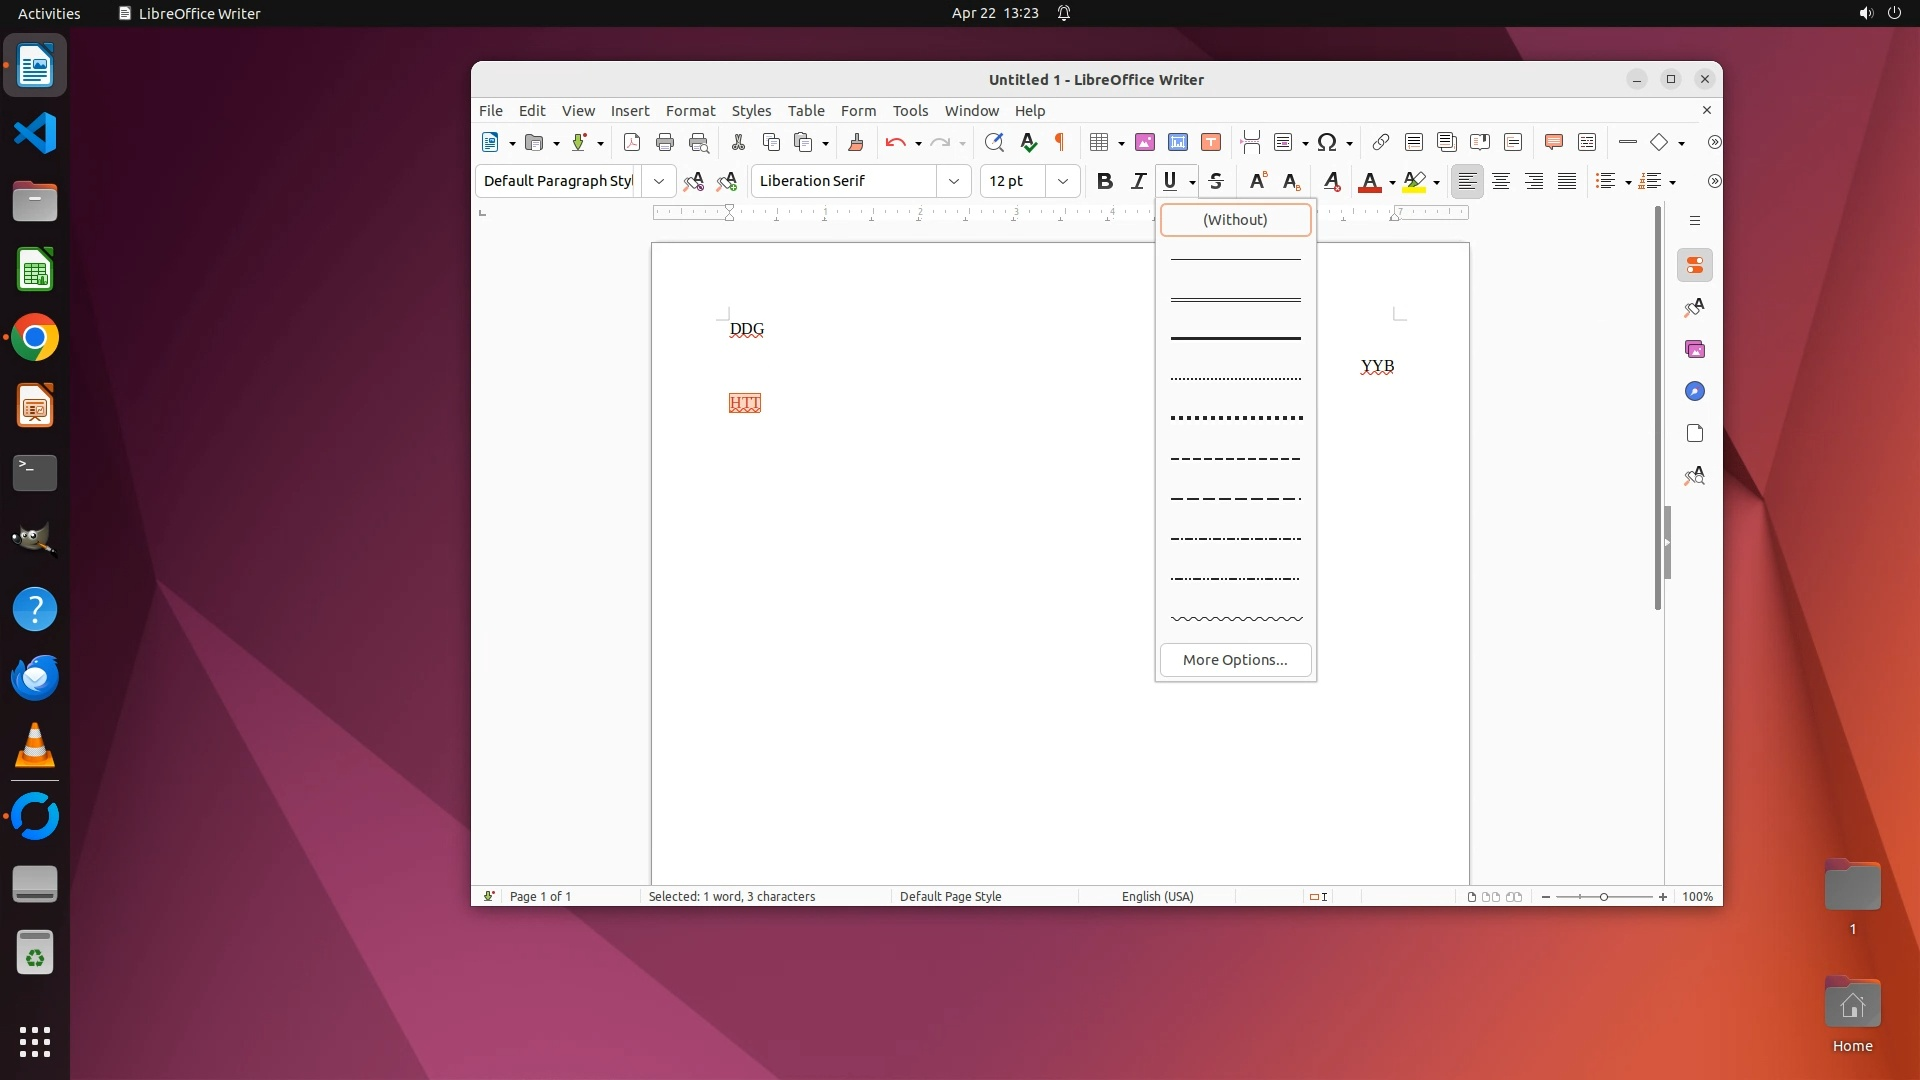Click the Clone Formatting paintbrush icon
Image resolution: width=1920 pixels, height=1080 pixels.
coord(855,142)
